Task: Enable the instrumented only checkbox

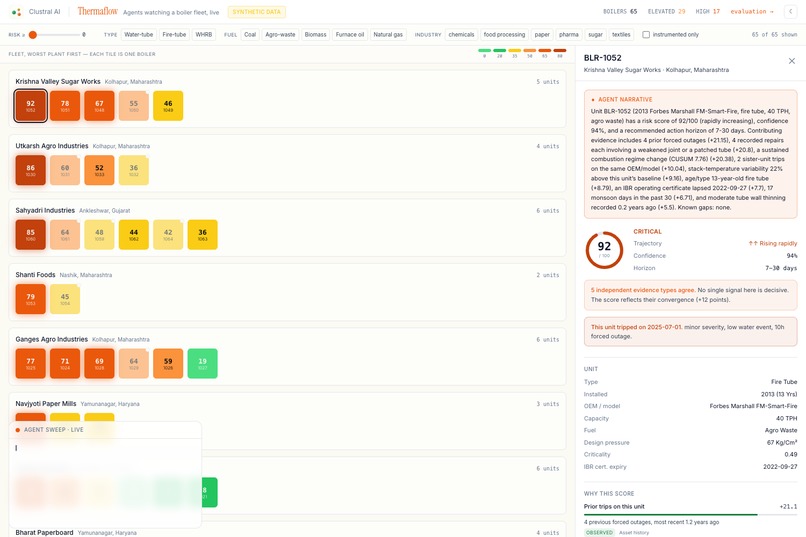Action: point(646,35)
